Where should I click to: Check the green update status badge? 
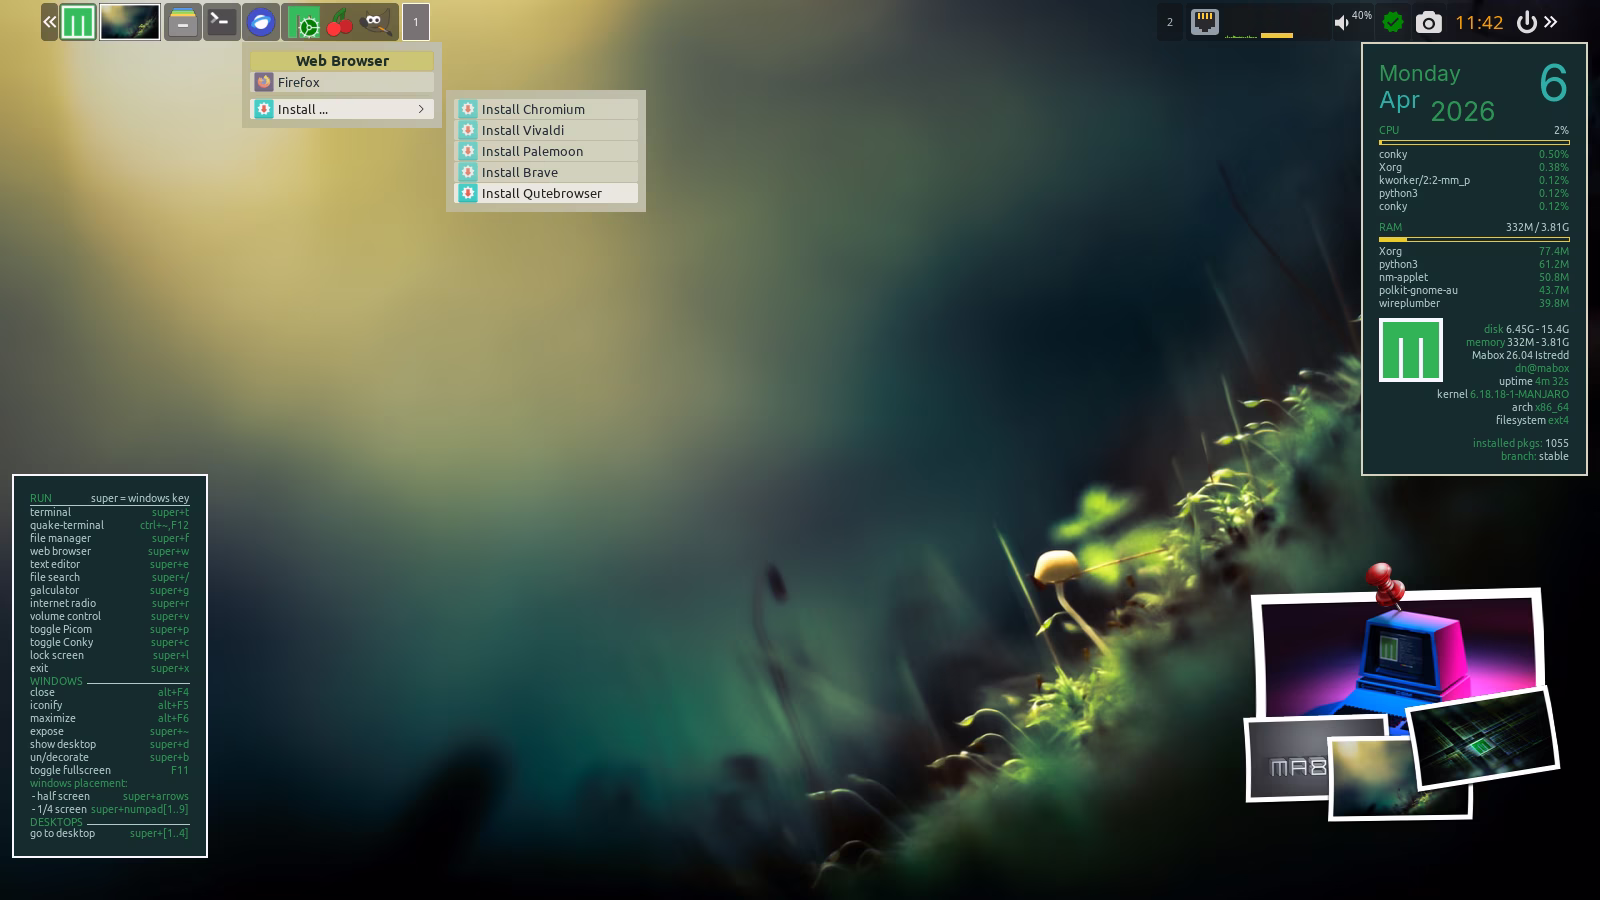point(1392,22)
